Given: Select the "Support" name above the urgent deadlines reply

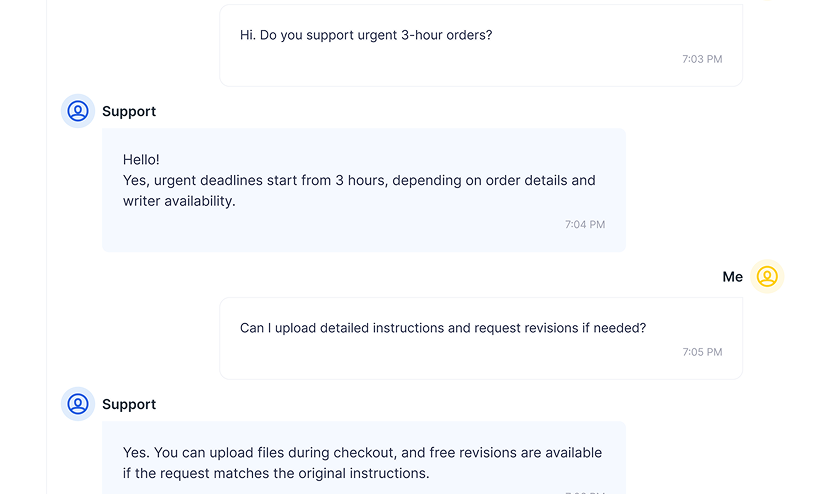Looking at the screenshot, I should coord(129,111).
